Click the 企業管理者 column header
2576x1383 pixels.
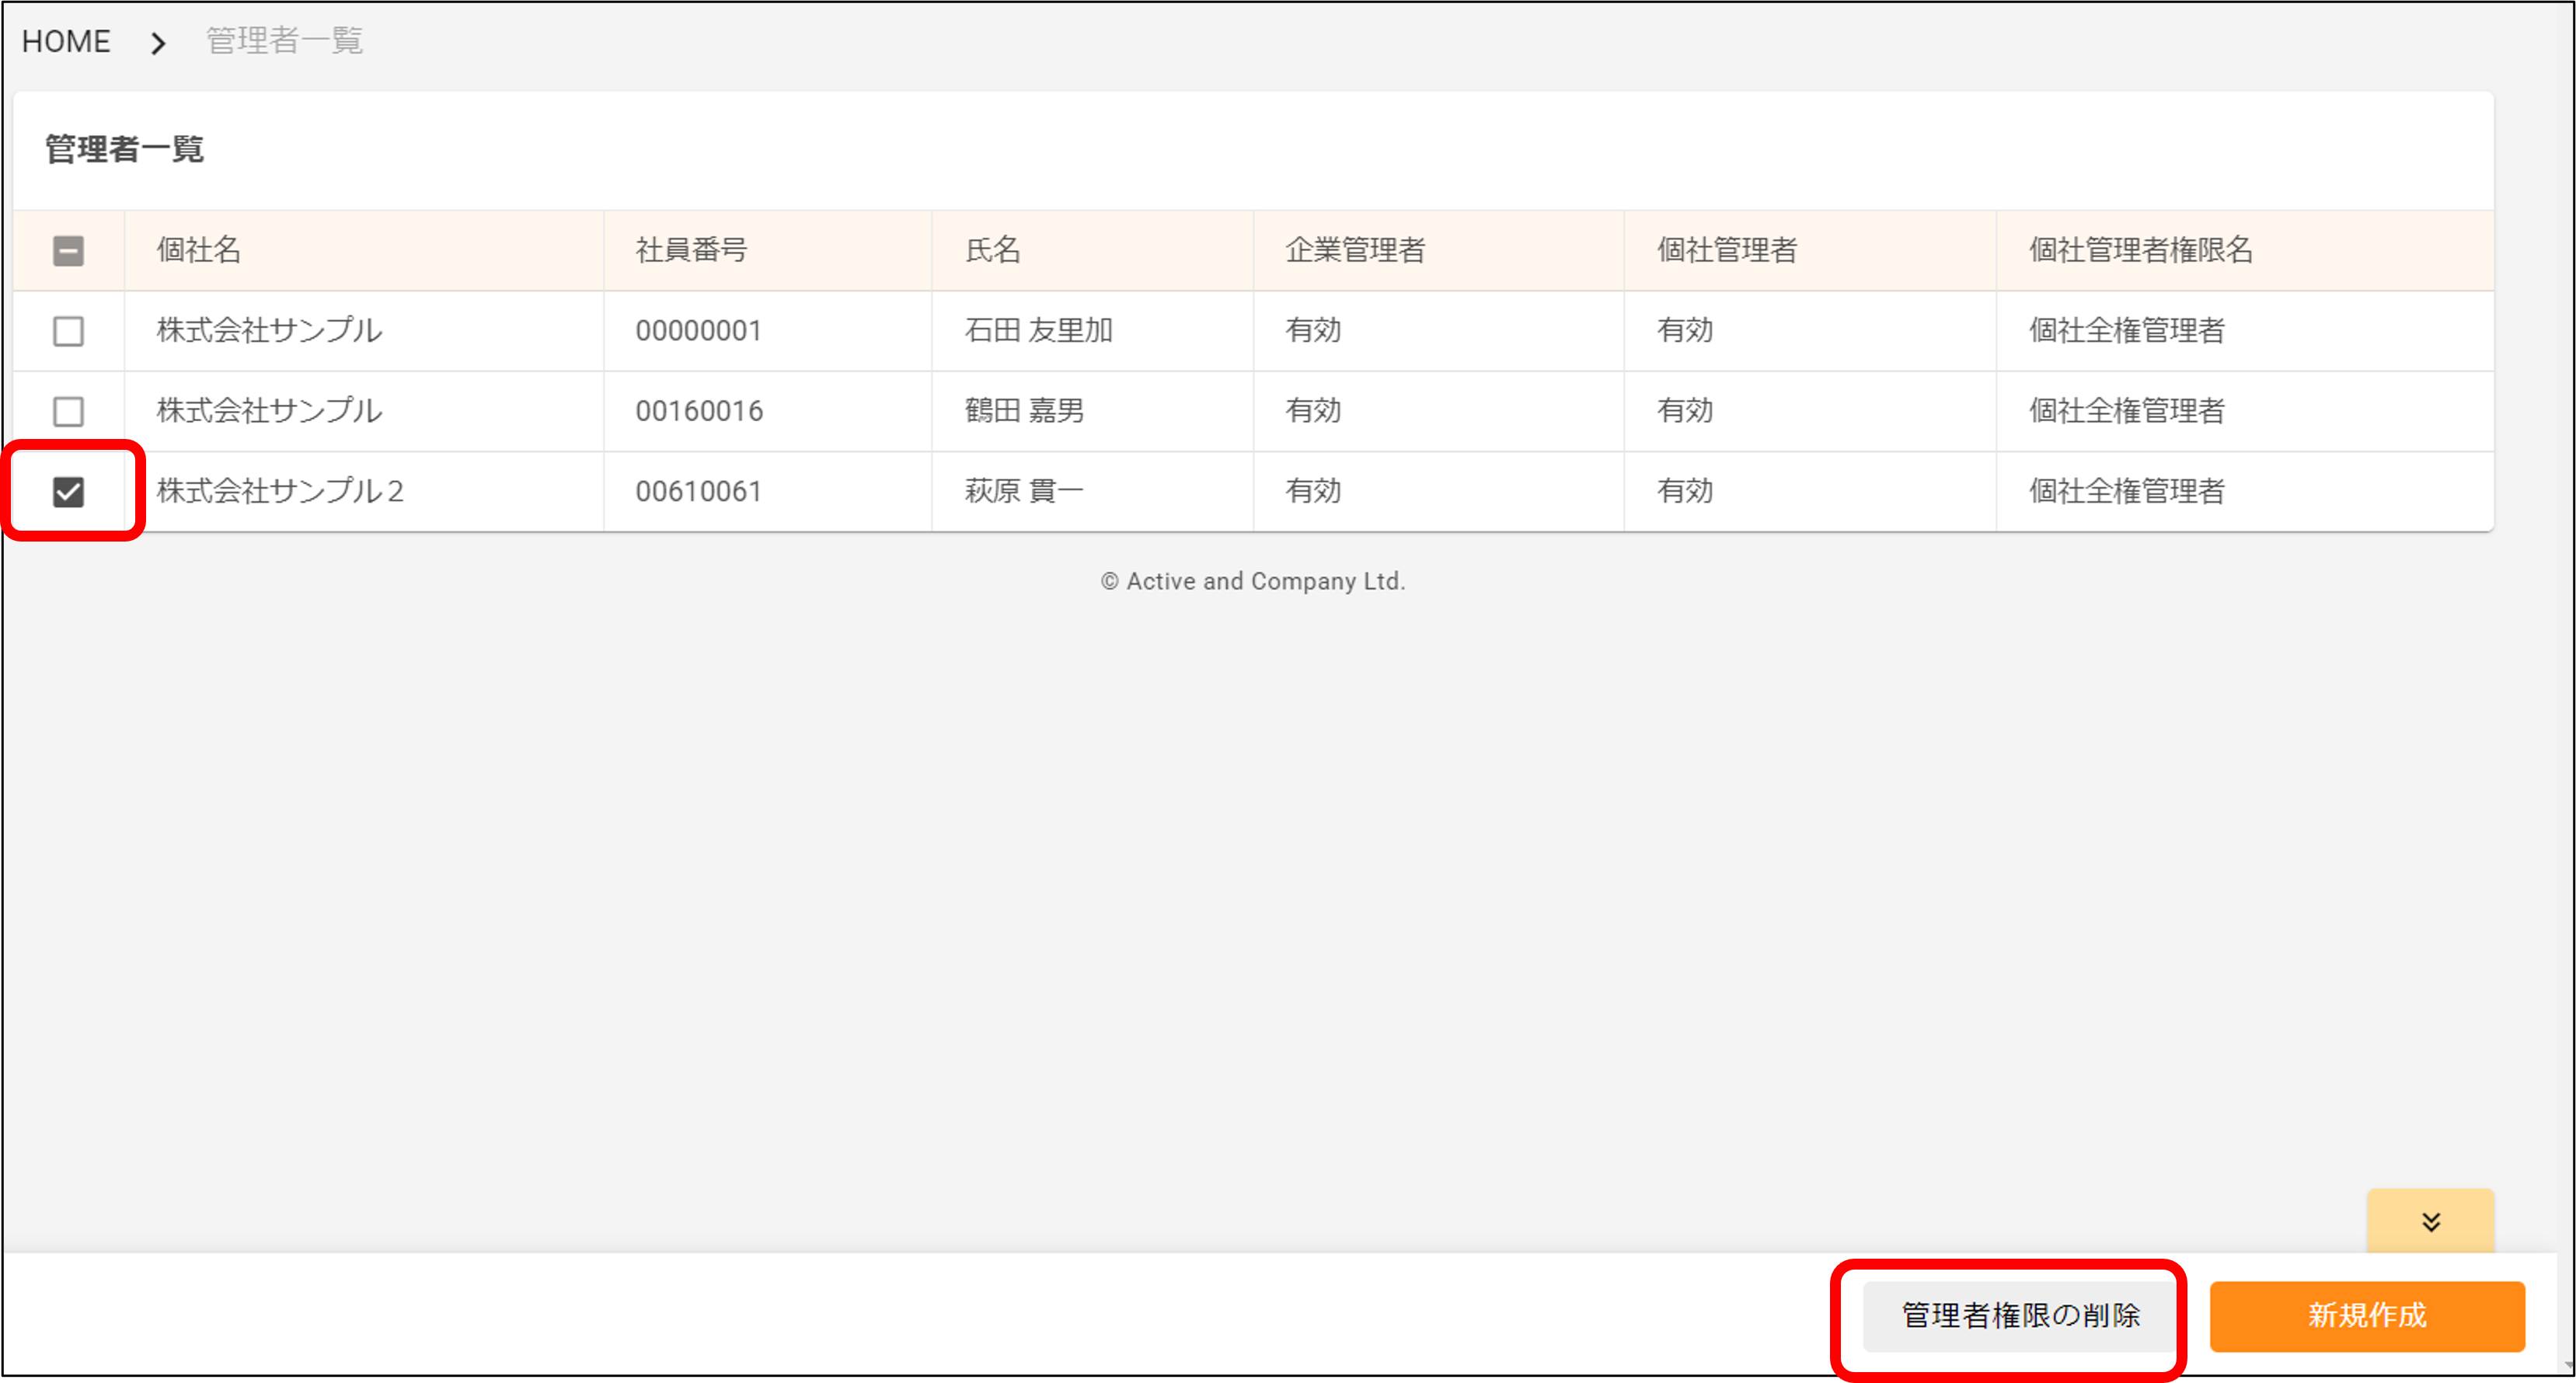pos(1354,250)
